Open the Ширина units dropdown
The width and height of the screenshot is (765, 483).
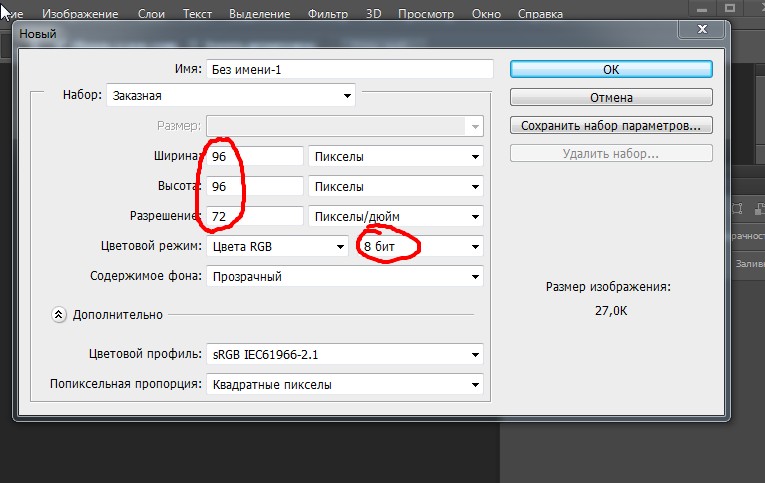tap(395, 157)
